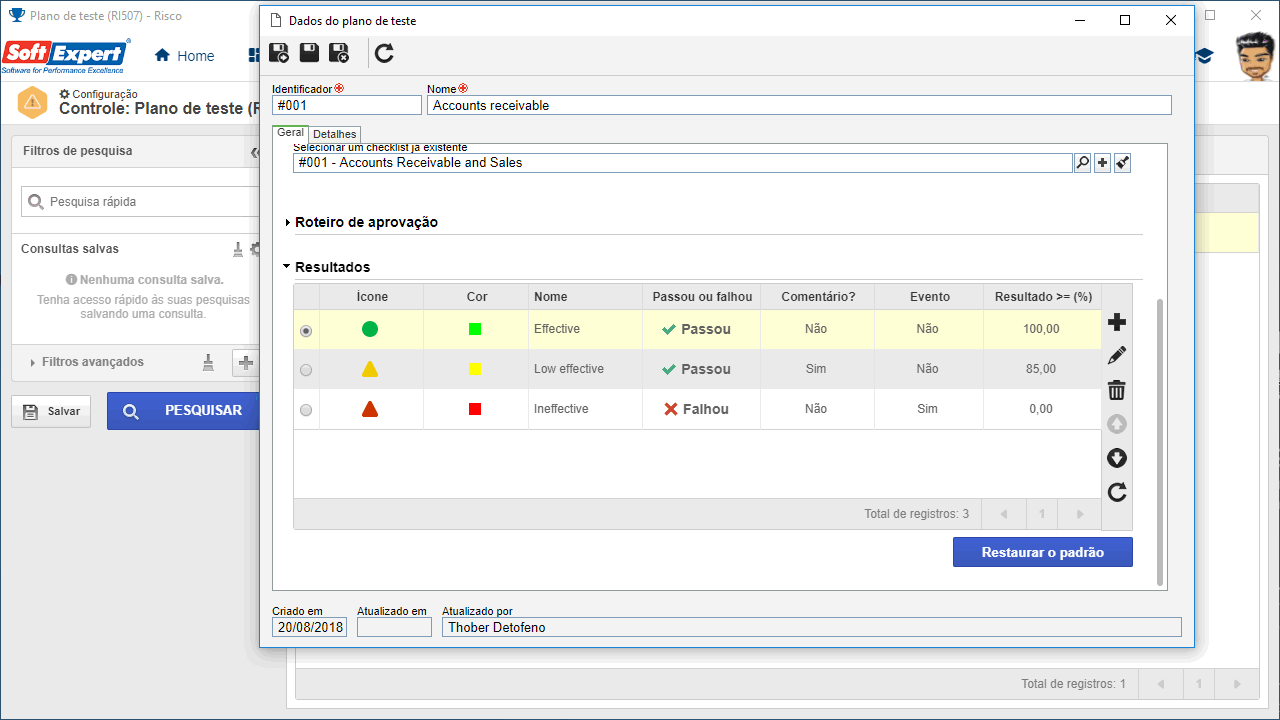Click the Sim event cell of Ineffective
This screenshot has width=1280, height=720.
[927, 409]
